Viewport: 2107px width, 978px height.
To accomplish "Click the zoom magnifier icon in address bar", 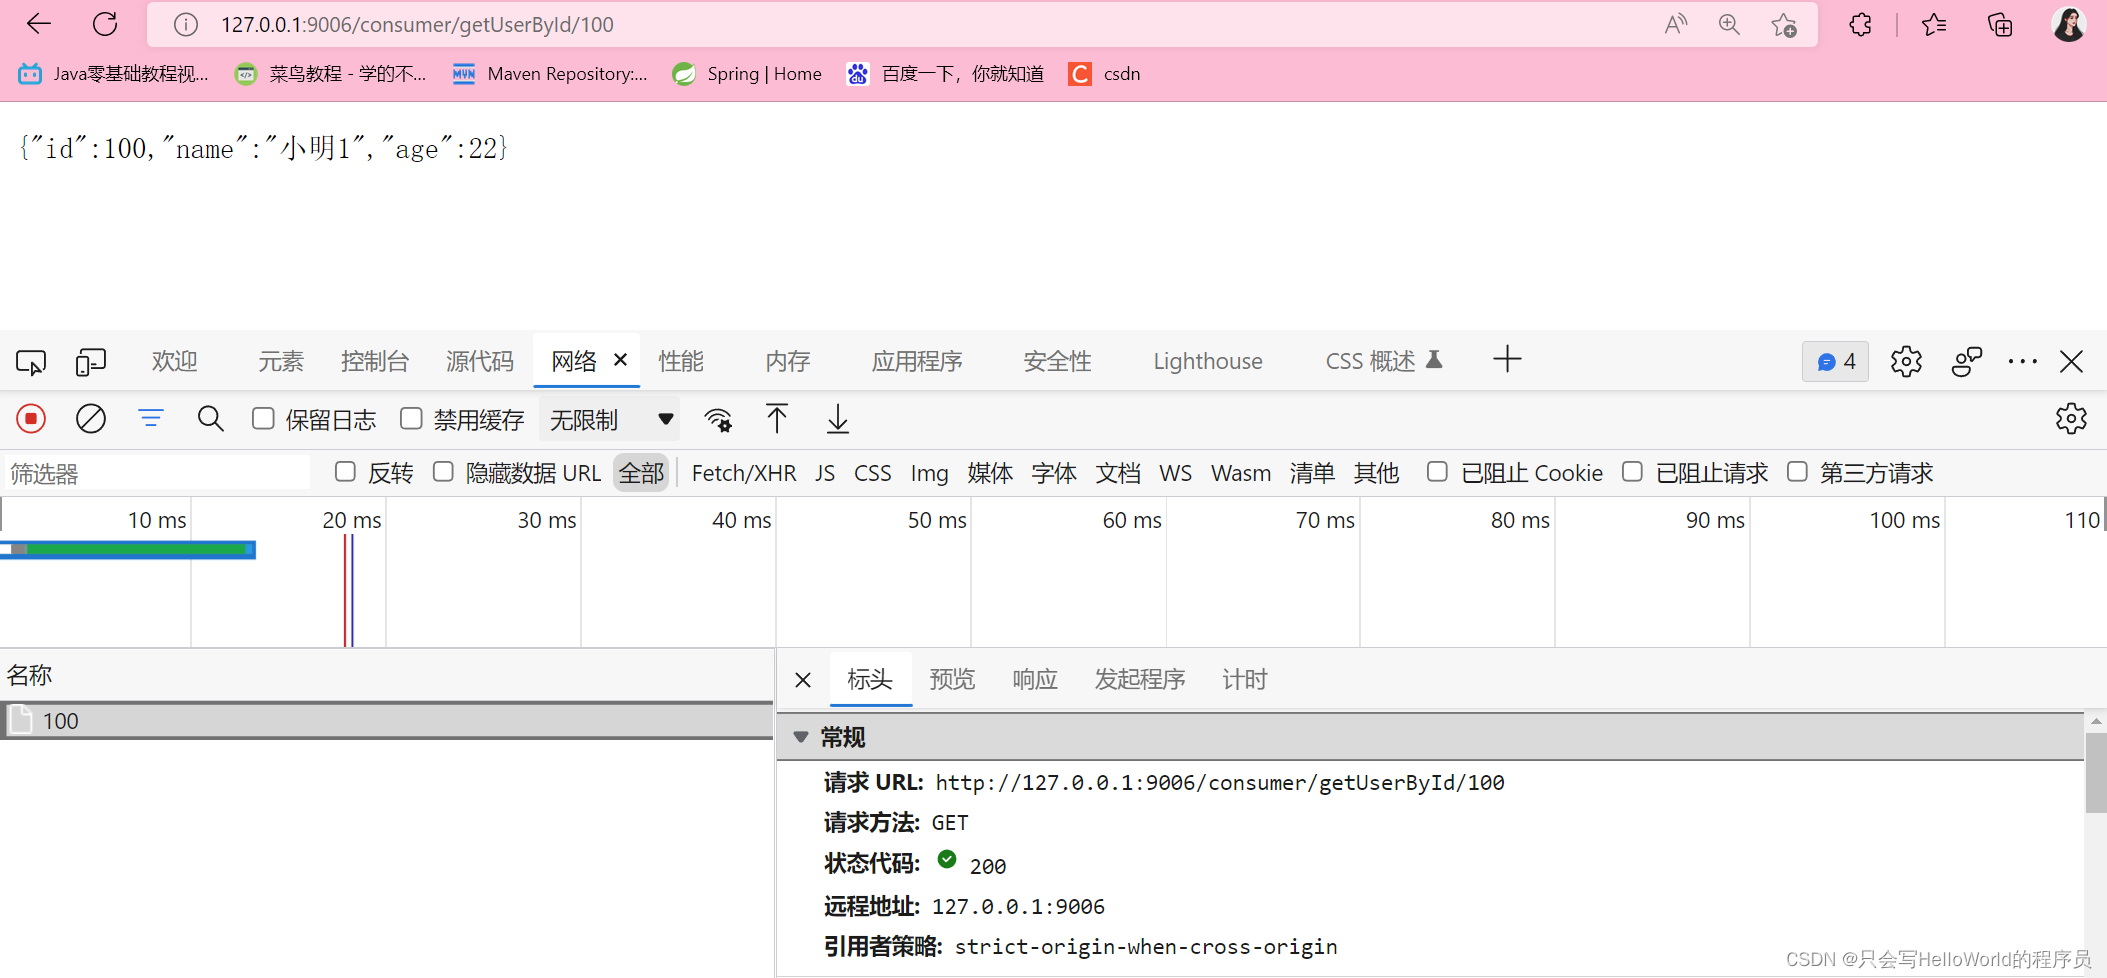I will (x=1729, y=25).
